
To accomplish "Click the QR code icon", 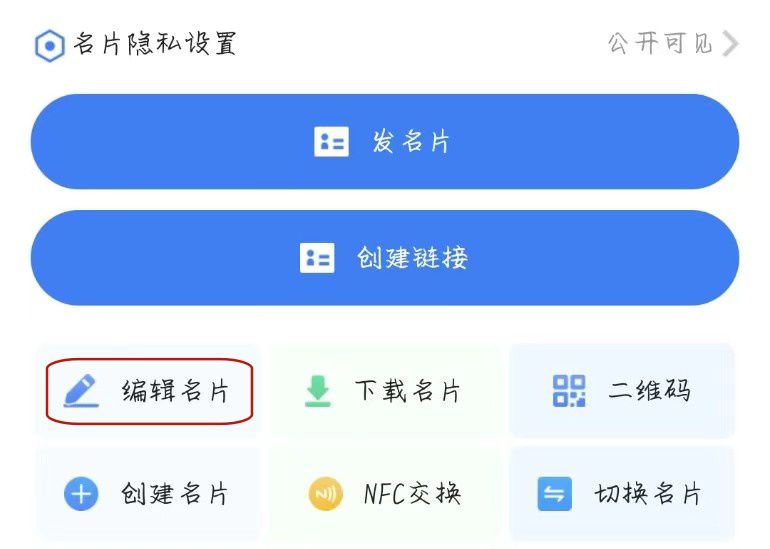I will pos(569,390).
